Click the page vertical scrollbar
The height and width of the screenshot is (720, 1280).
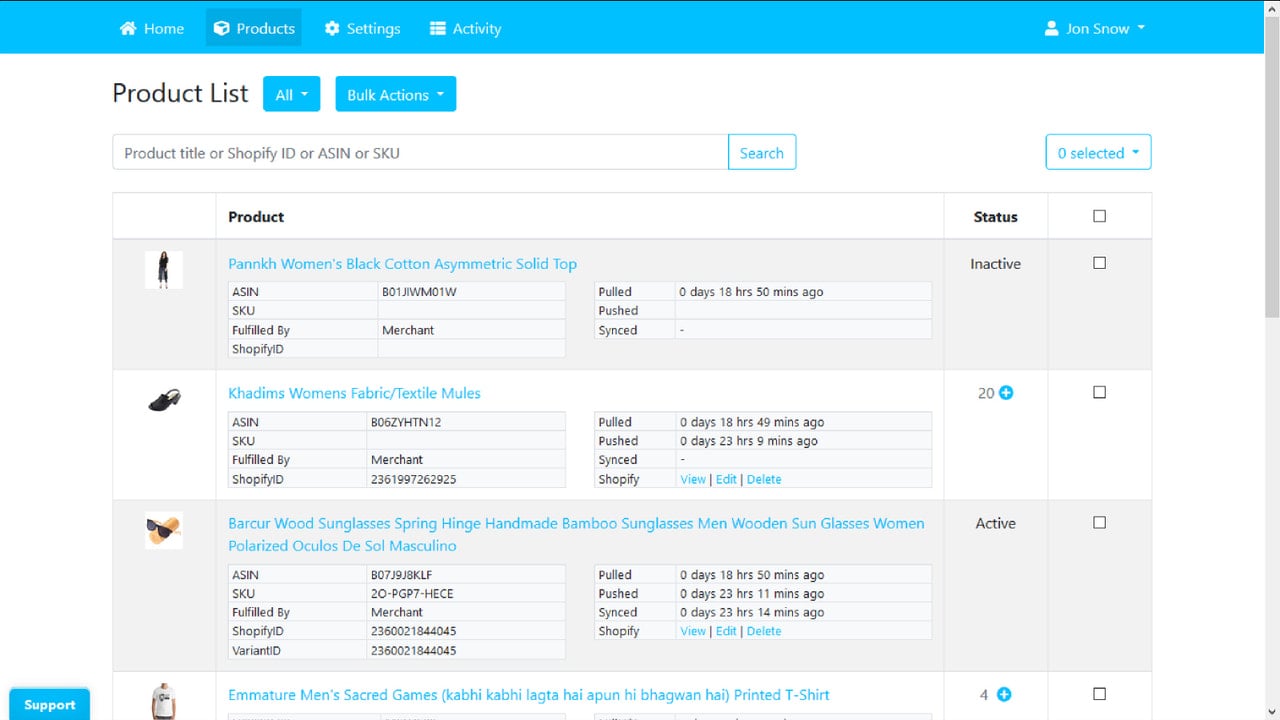(x=1272, y=360)
